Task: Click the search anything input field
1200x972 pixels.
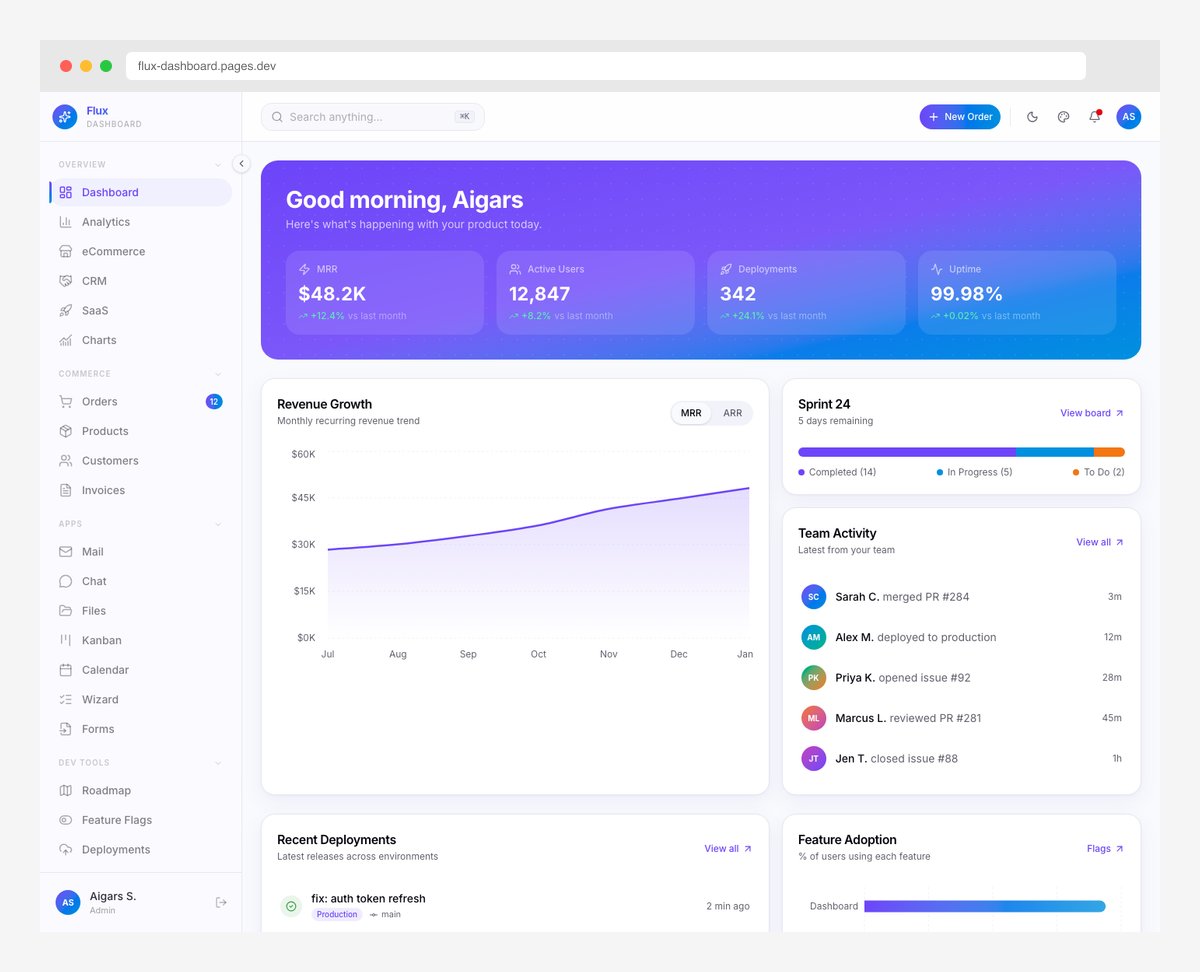Action: point(370,117)
